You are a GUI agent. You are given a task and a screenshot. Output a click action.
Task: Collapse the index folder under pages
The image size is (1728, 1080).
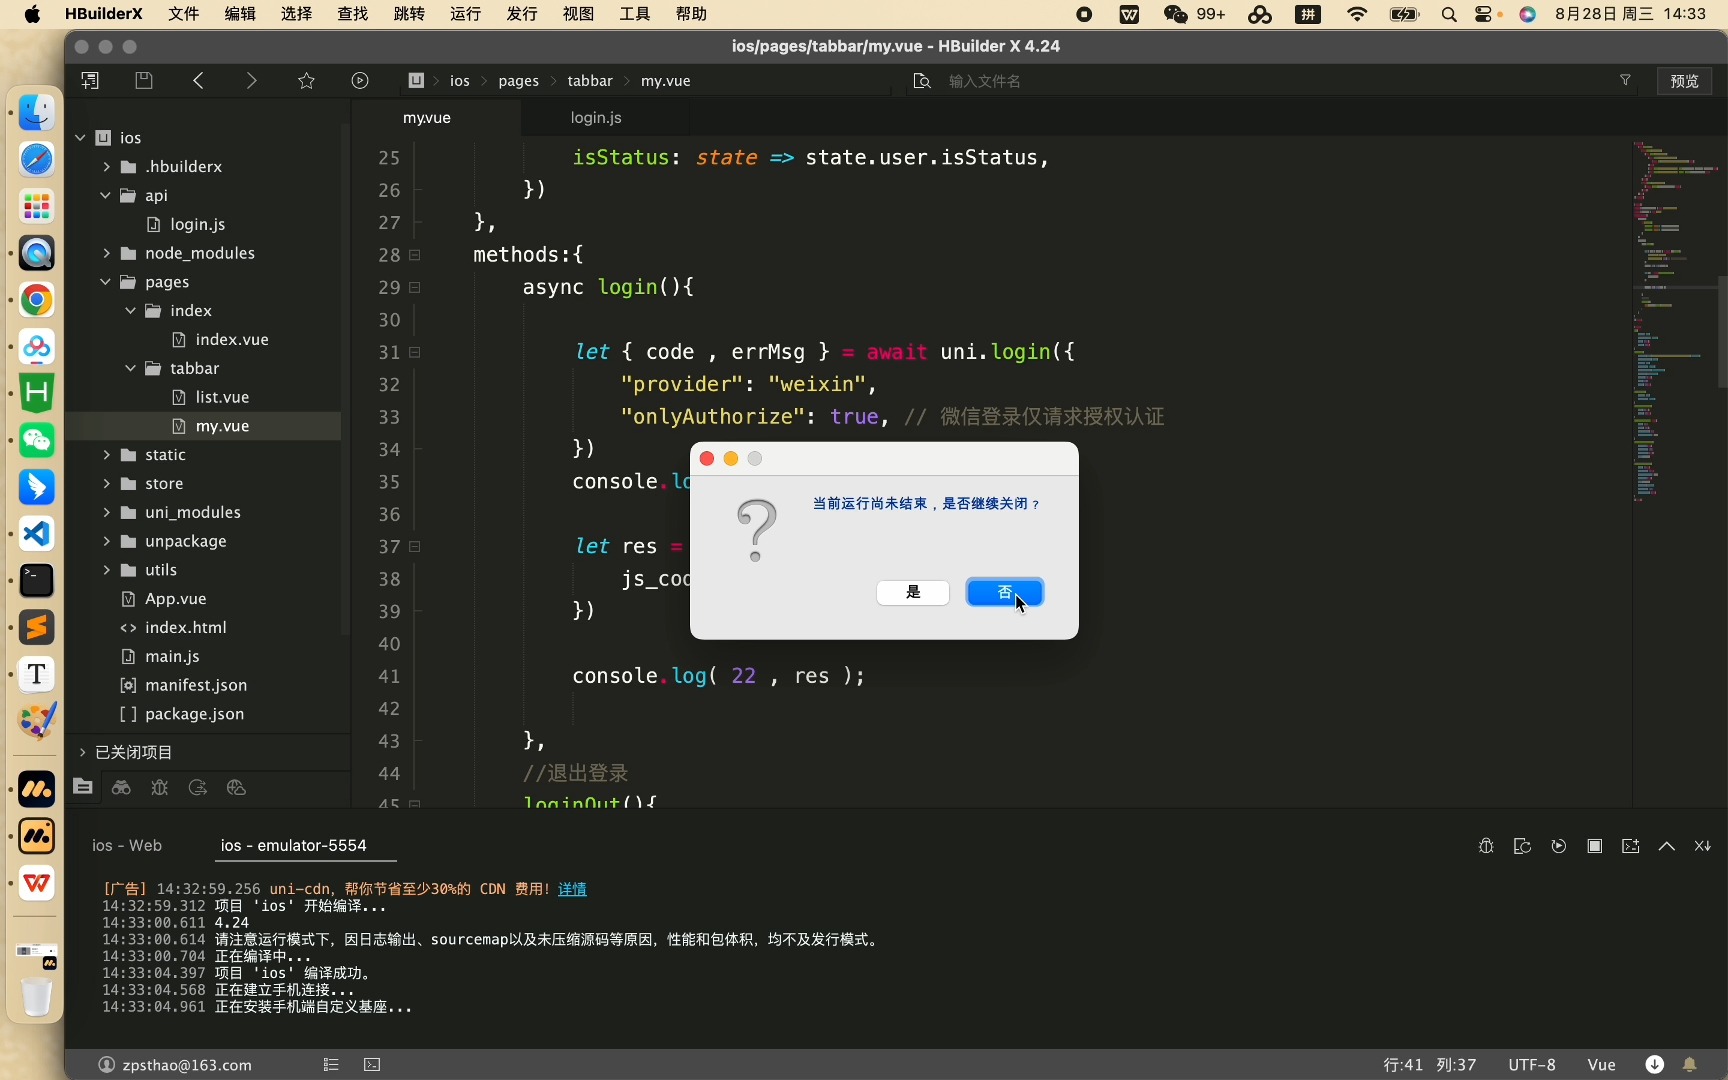tap(131, 311)
